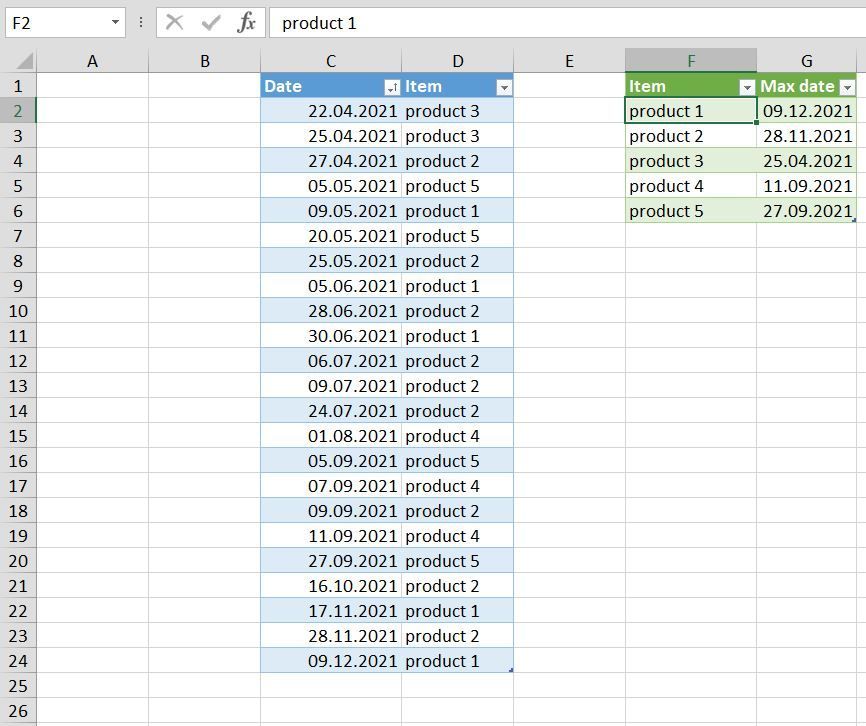Select Max date 27.09.2021 in column G
866x726 pixels.
(x=806, y=211)
